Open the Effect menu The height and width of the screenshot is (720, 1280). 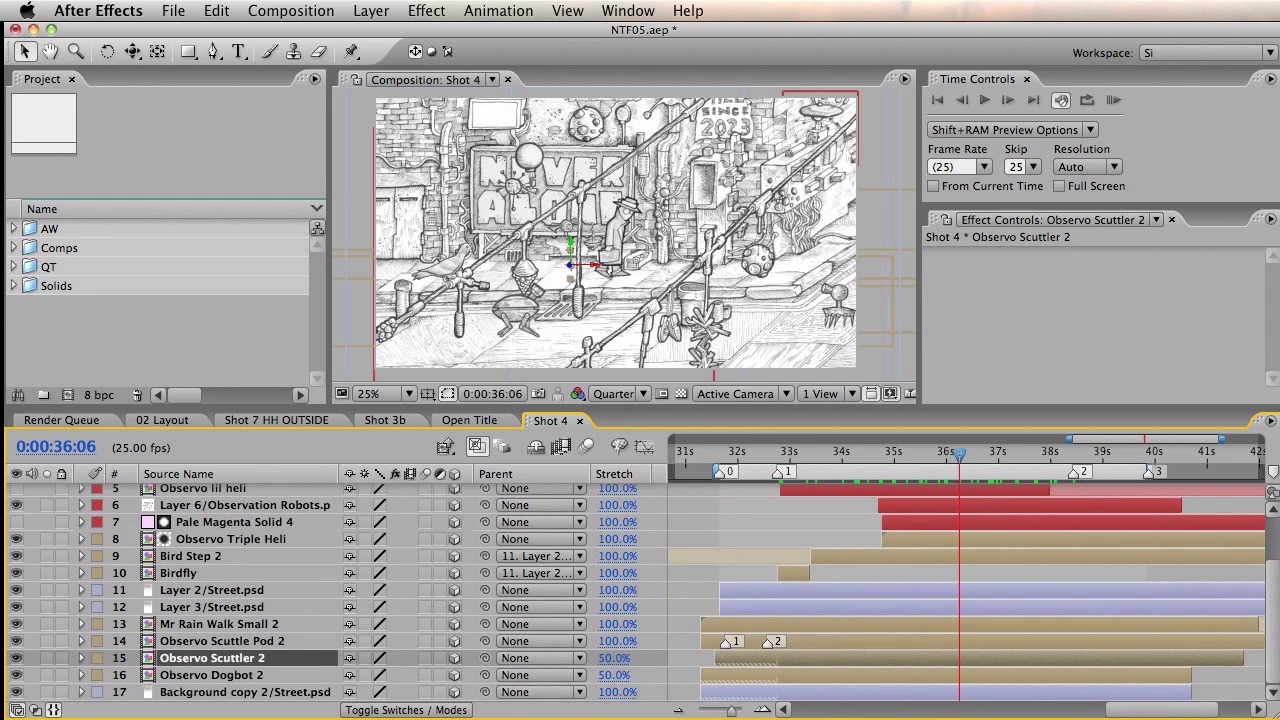[426, 11]
